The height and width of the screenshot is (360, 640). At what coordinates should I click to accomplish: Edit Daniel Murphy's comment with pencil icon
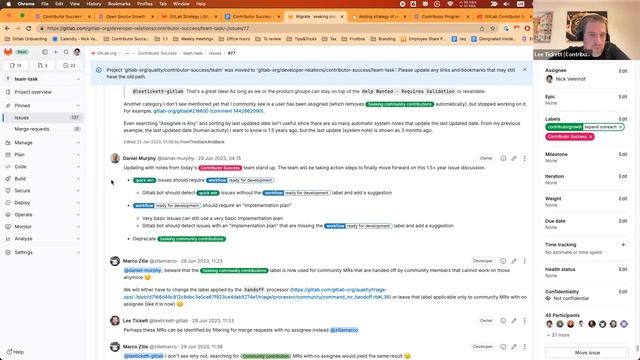[x=514, y=158]
